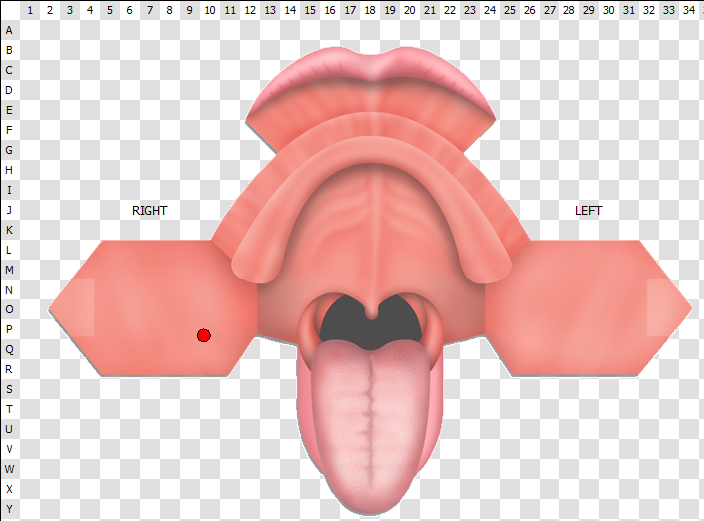The height and width of the screenshot is (521, 704).
Task: Select the RIGHT label text
Action: click(x=150, y=211)
